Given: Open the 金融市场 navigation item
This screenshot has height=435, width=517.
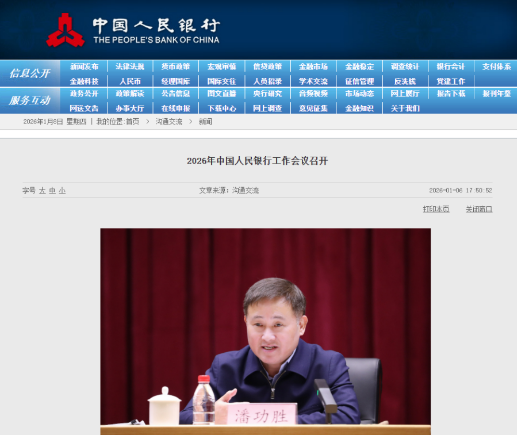Looking at the screenshot, I should [313, 67].
